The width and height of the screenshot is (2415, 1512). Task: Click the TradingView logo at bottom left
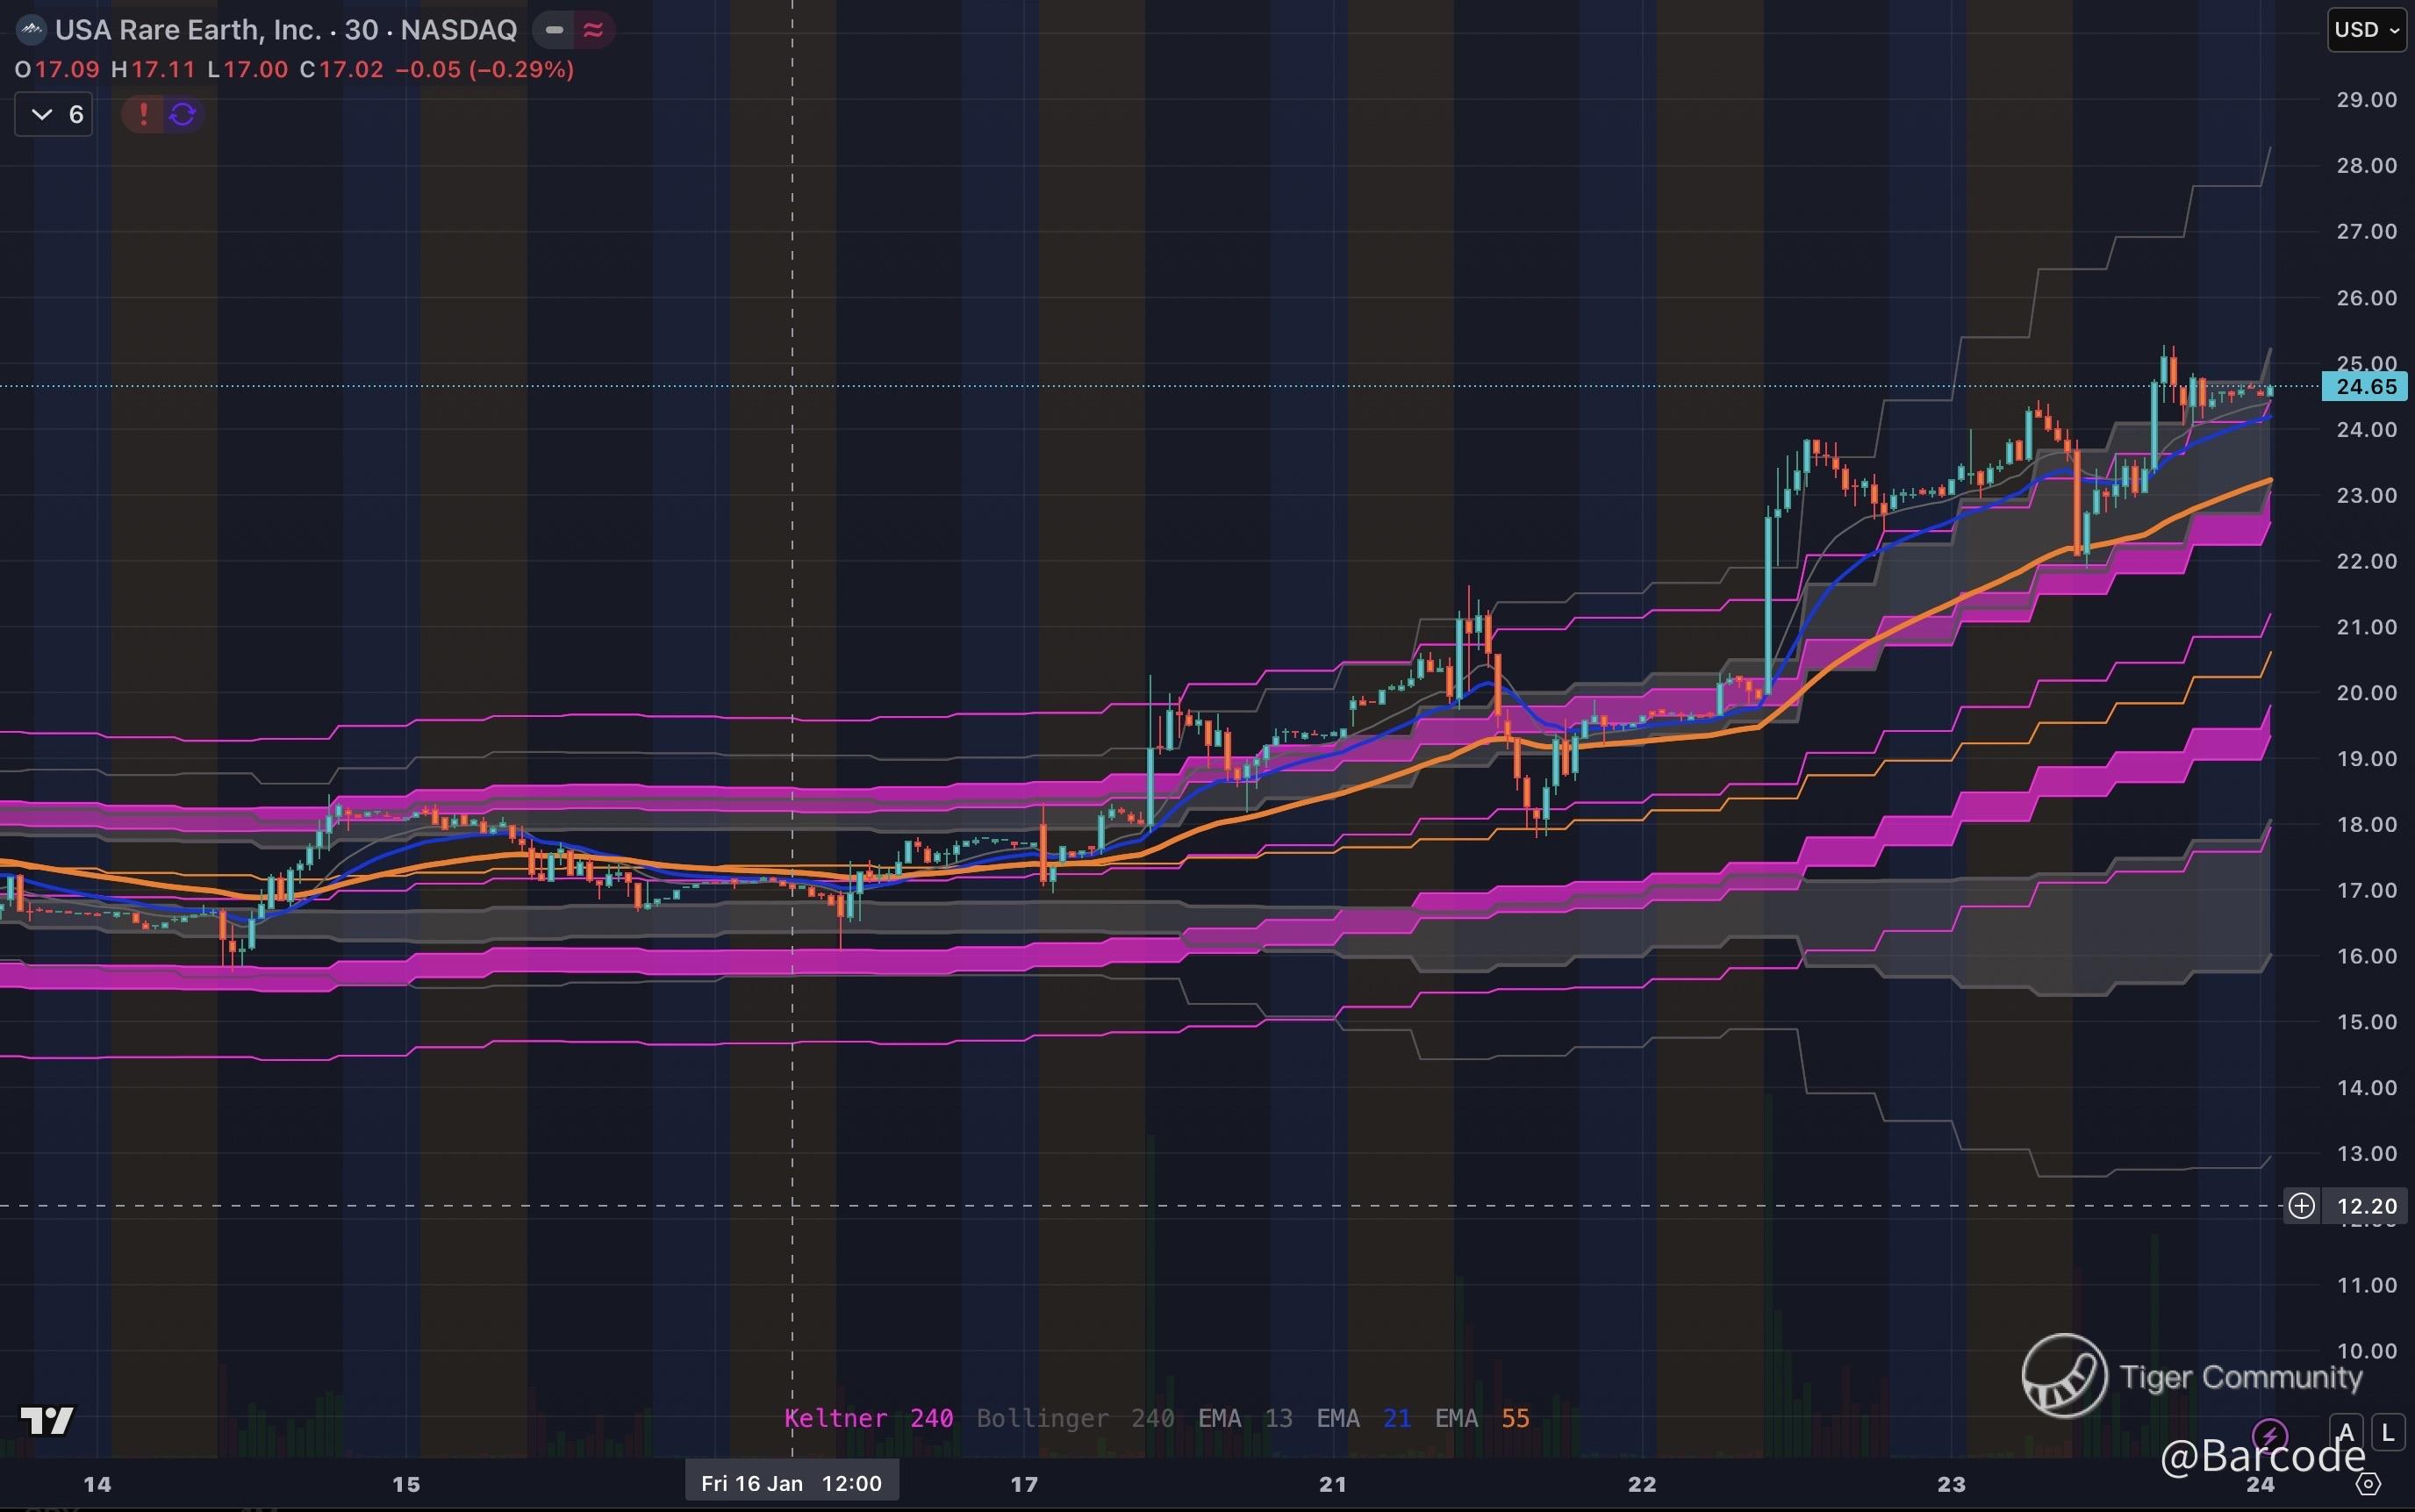[47, 1420]
